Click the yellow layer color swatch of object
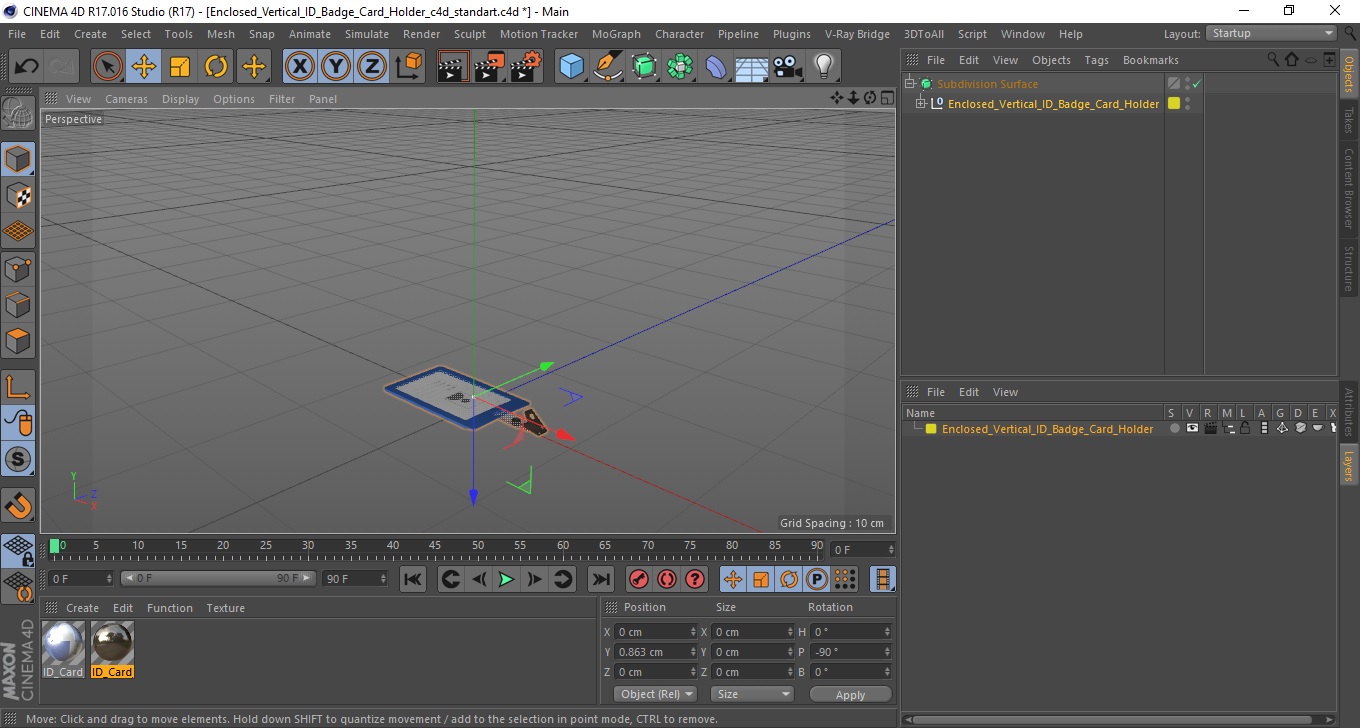The image size is (1360, 728). 1174,103
